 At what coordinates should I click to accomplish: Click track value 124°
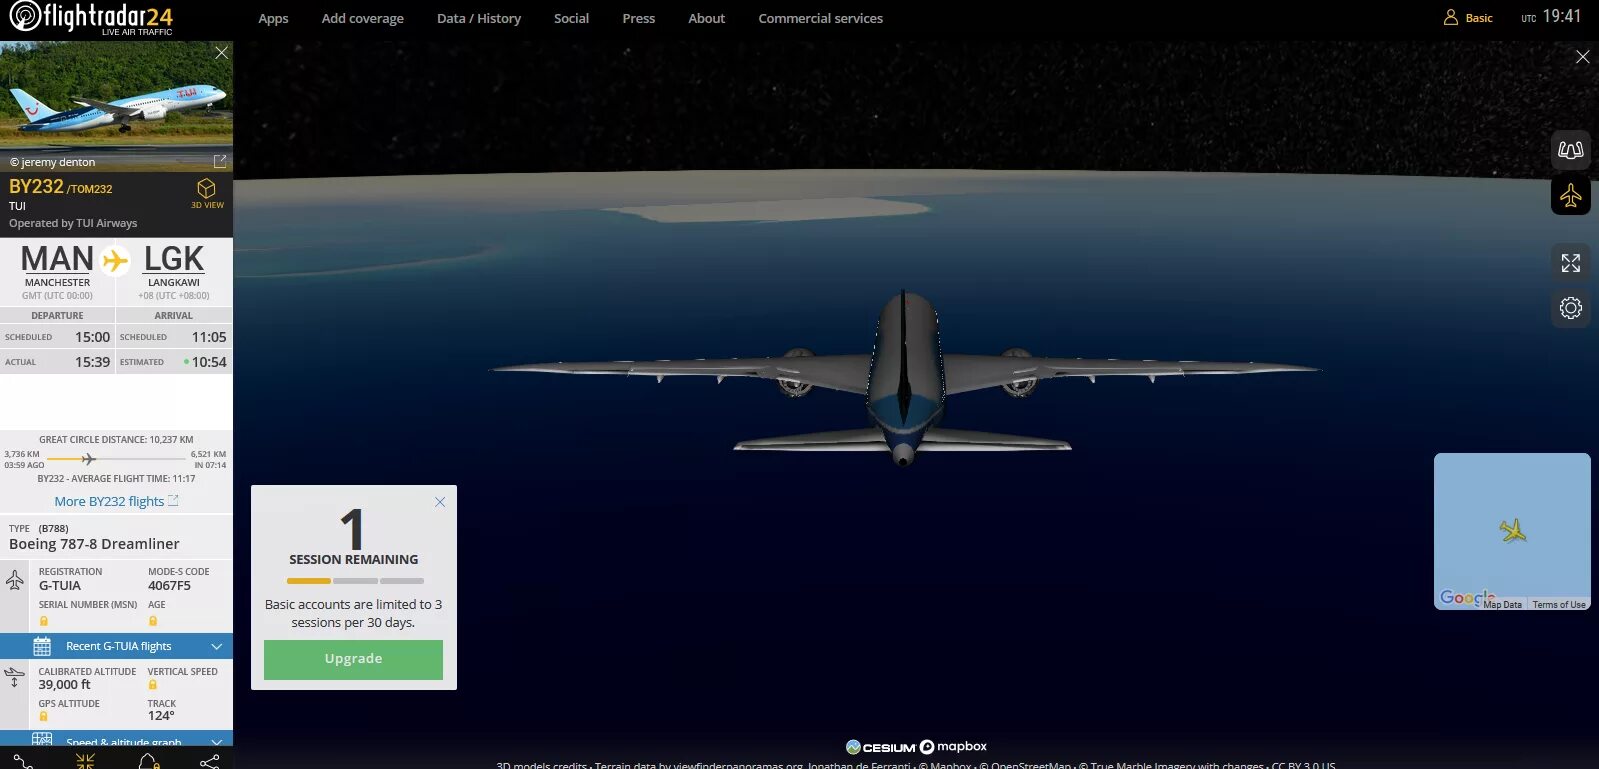coord(161,716)
